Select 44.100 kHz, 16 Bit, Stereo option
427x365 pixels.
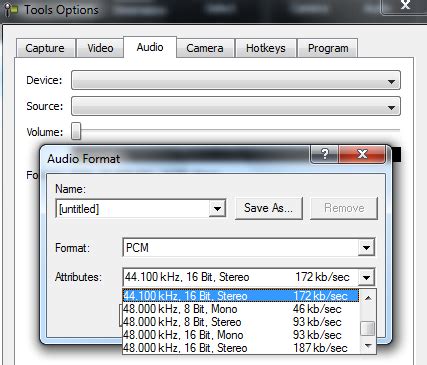coord(241,296)
